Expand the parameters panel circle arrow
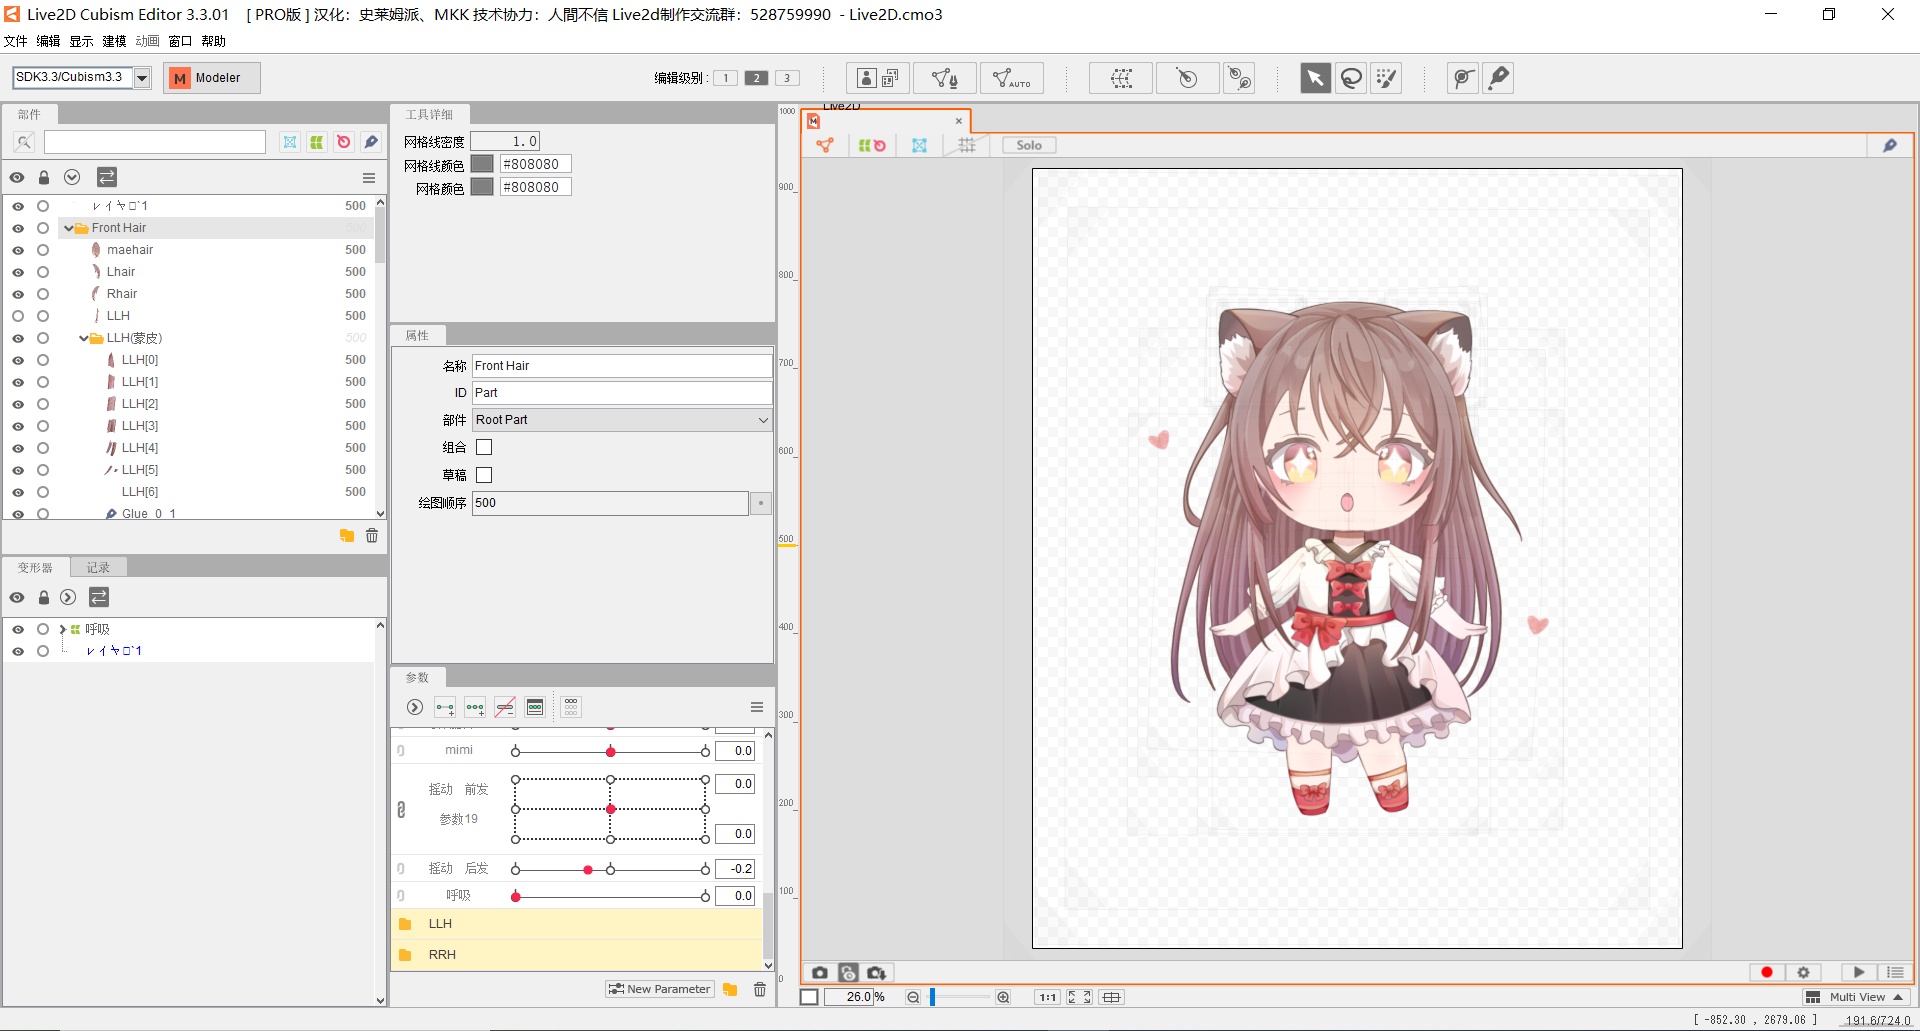This screenshot has width=1920, height=1031. click(415, 708)
